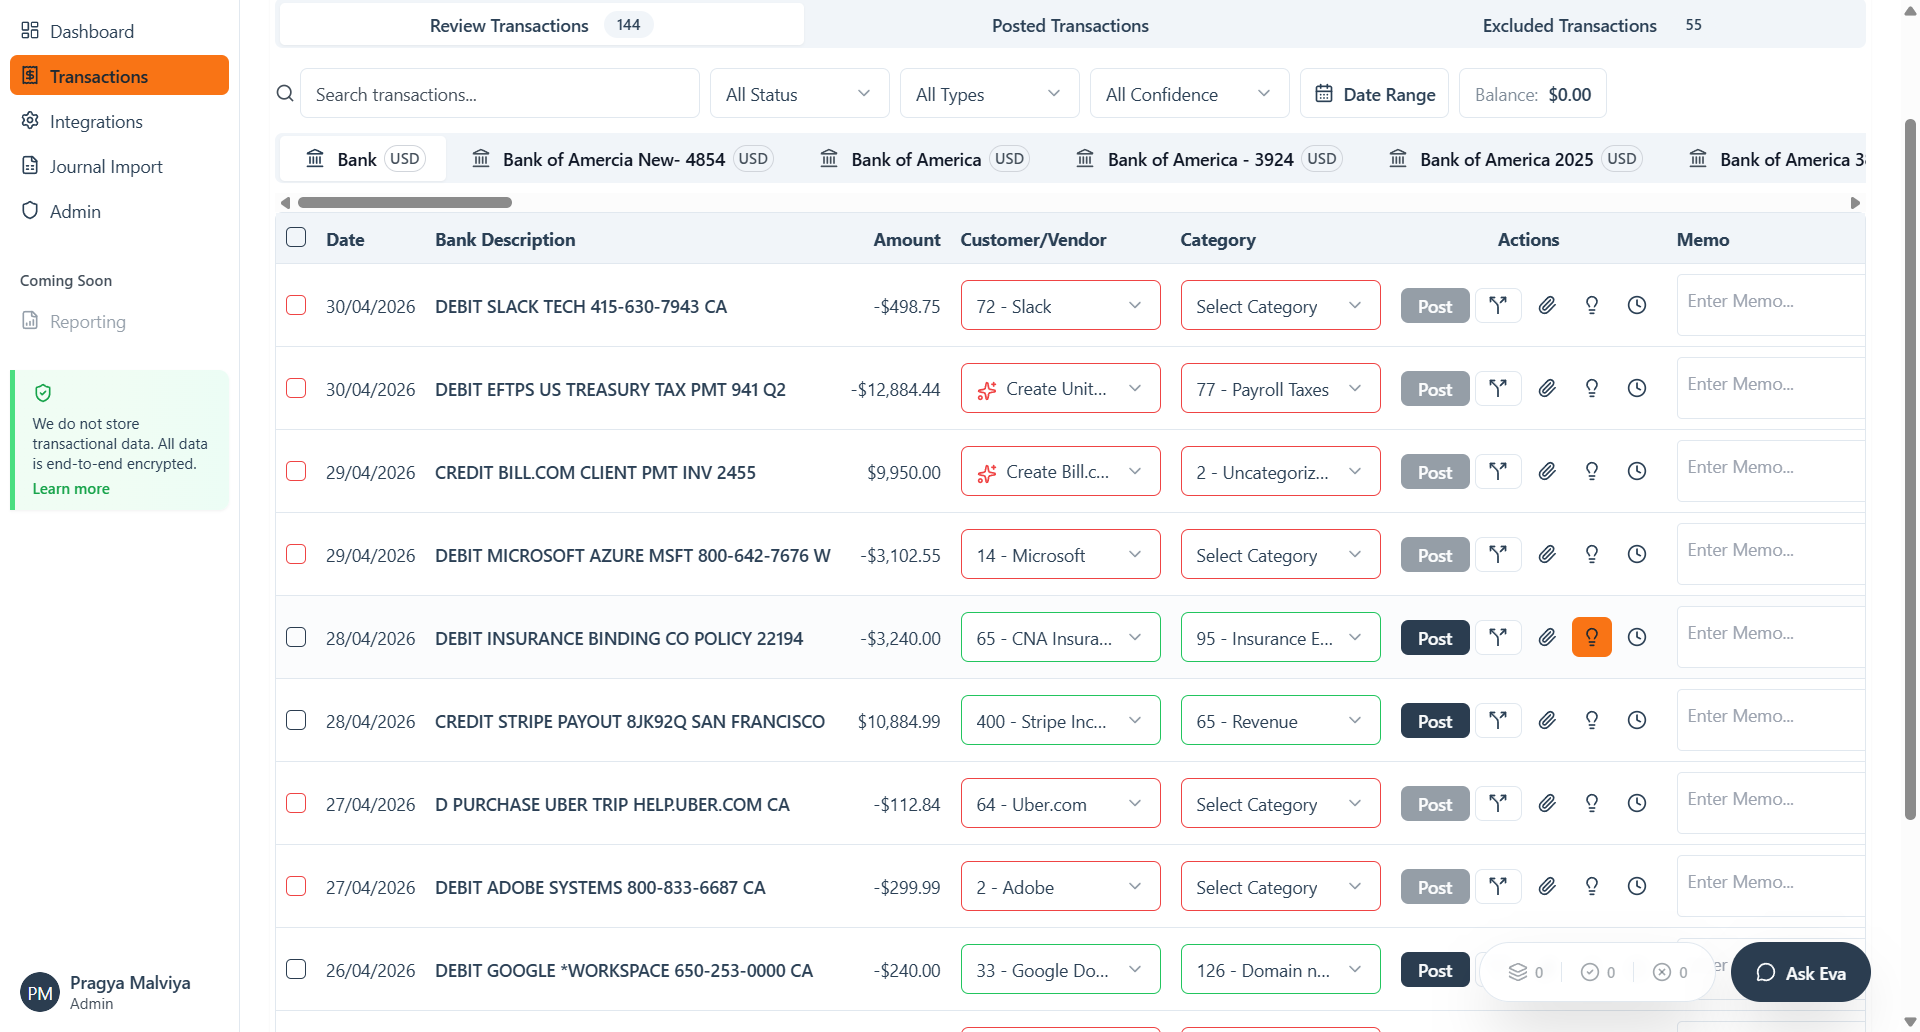Open the All Status filter dropdown

pos(798,94)
